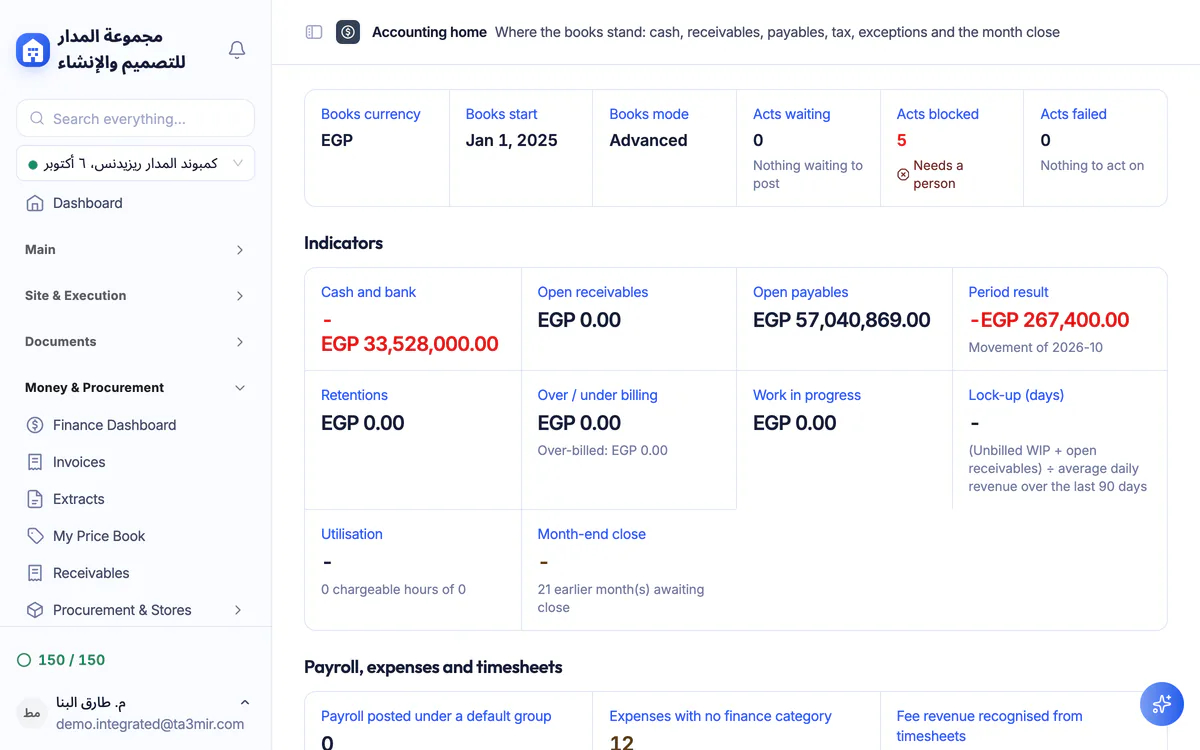This screenshot has width=1200, height=750.
Task: Click the 150 / 150 credits indicator
Action: click(x=61, y=660)
